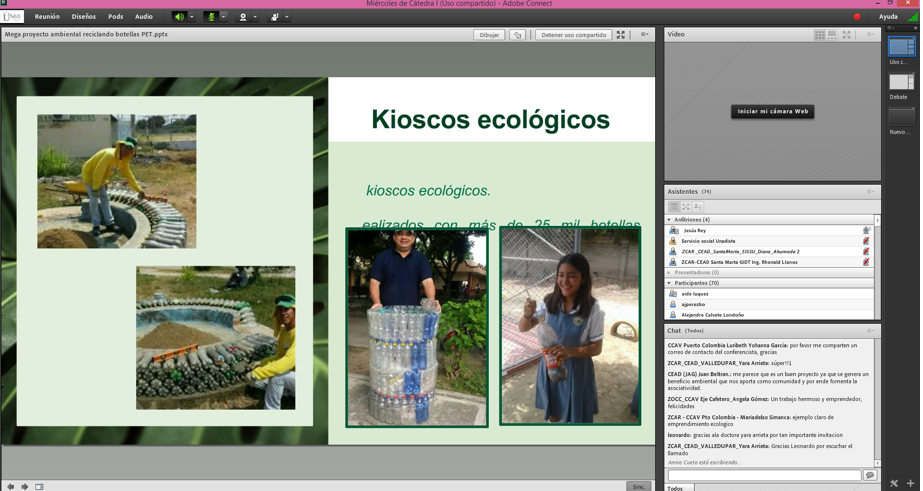
Task: Select attendee status view icon
Action: (x=698, y=207)
